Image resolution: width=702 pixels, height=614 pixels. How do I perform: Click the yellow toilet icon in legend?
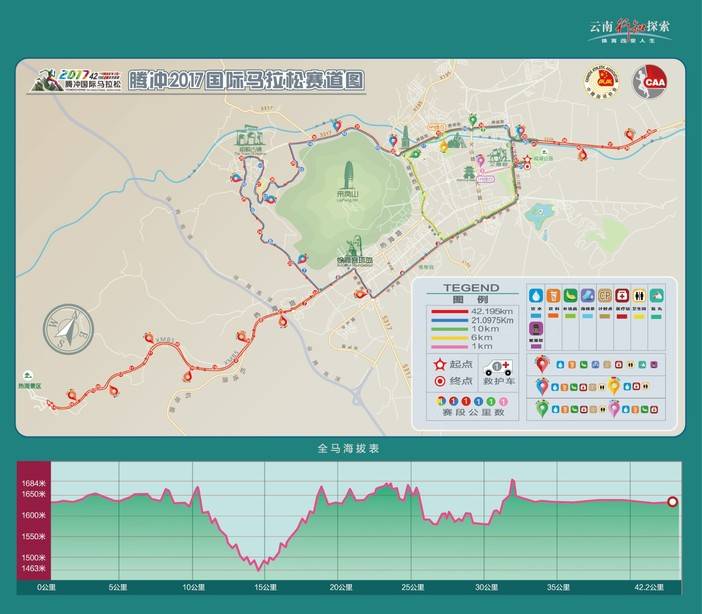(x=638, y=296)
